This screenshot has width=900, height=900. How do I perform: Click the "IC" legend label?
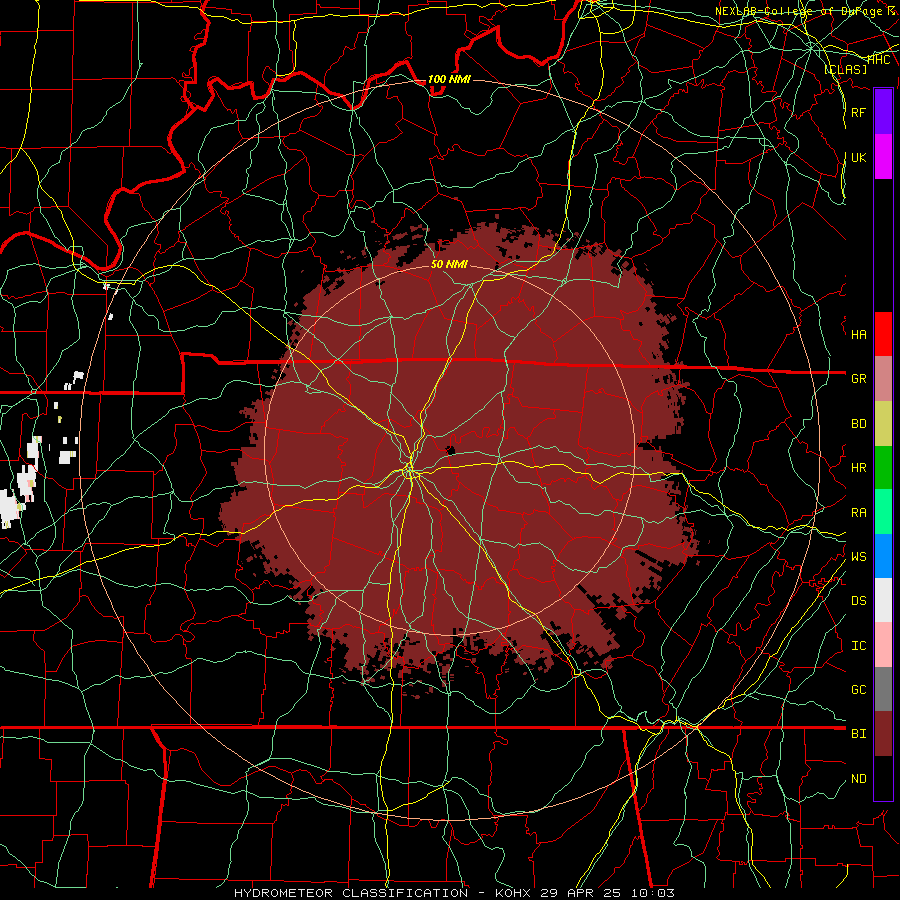858,646
